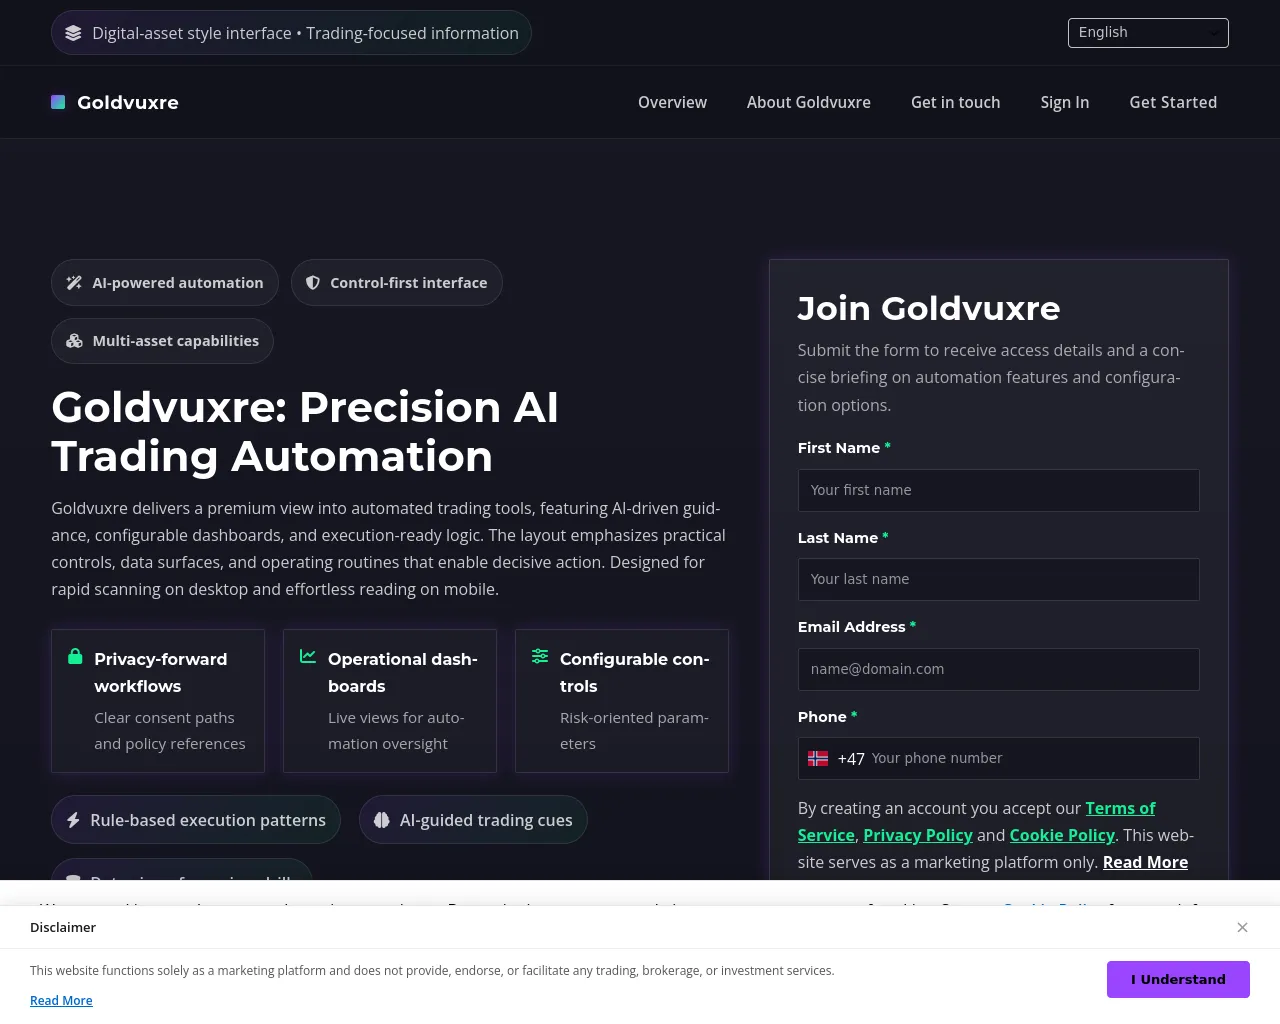Focus the First Name input field
Screen dimensions: 1280x1024
998,490
